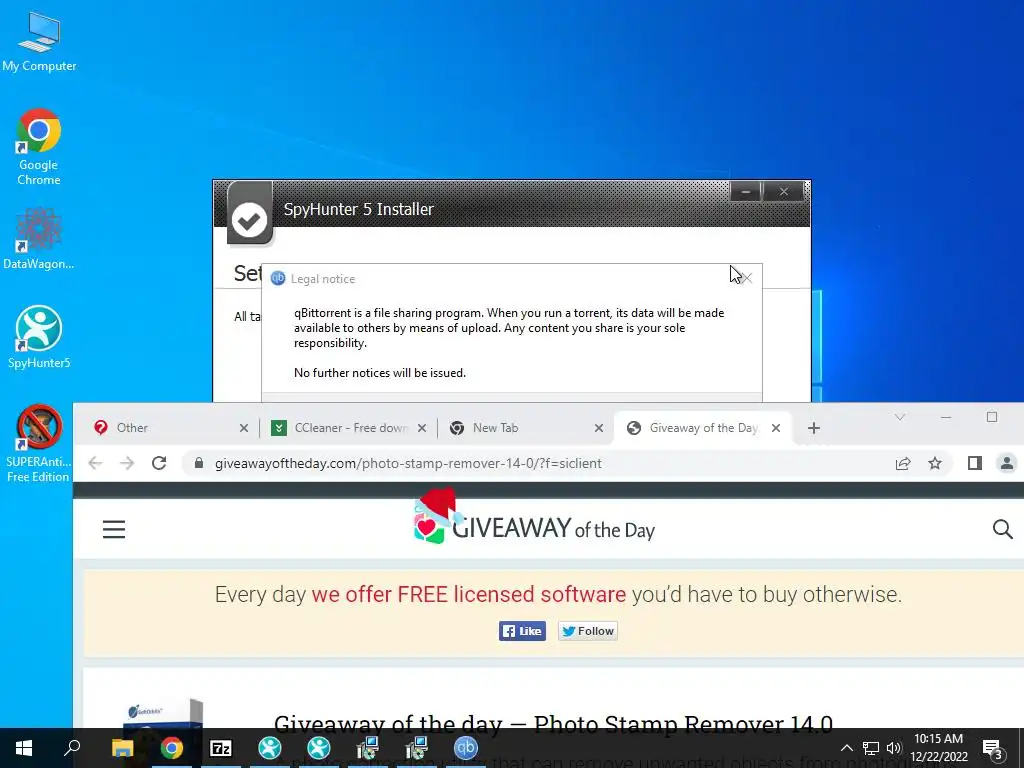Reload the giveawayoftheday page
1024x768 pixels.
(x=159, y=463)
